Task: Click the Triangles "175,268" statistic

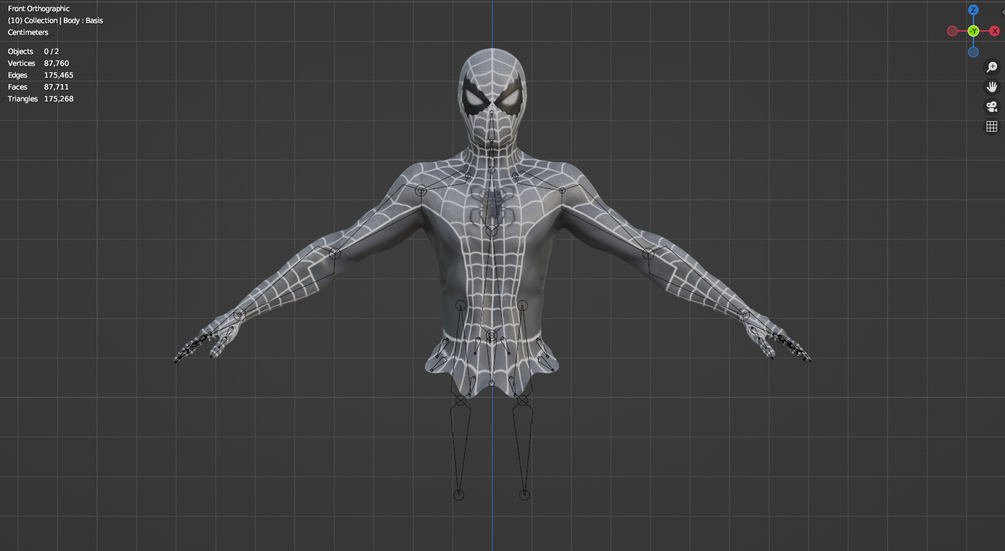Action: (x=58, y=99)
